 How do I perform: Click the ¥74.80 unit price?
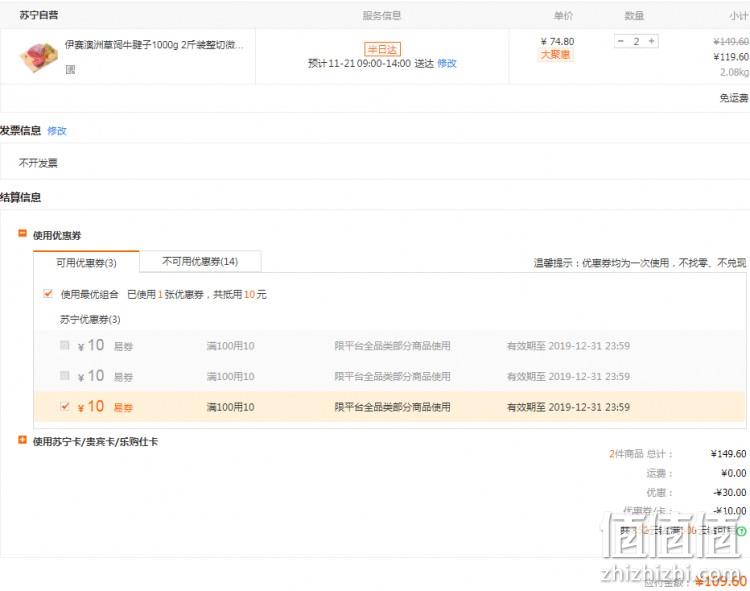tap(557, 42)
